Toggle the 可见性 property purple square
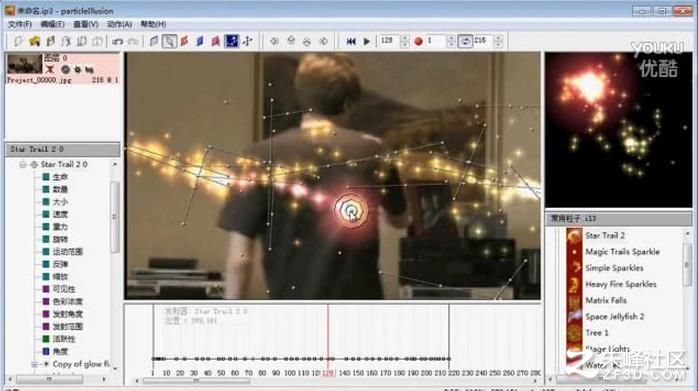 (x=45, y=289)
